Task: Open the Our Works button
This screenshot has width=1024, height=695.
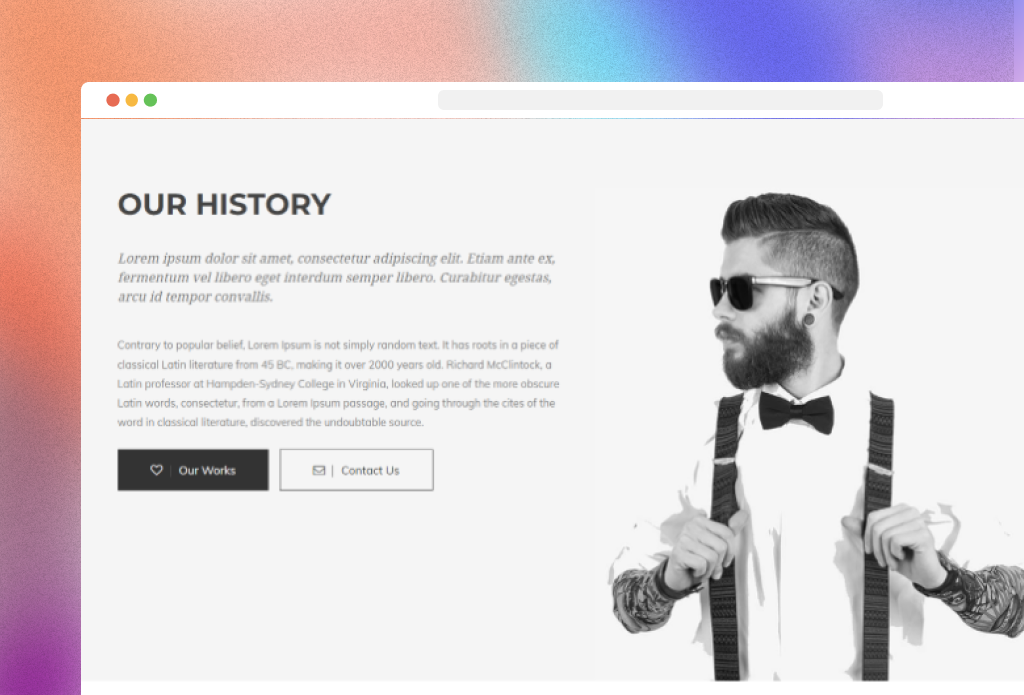Action: coord(193,470)
